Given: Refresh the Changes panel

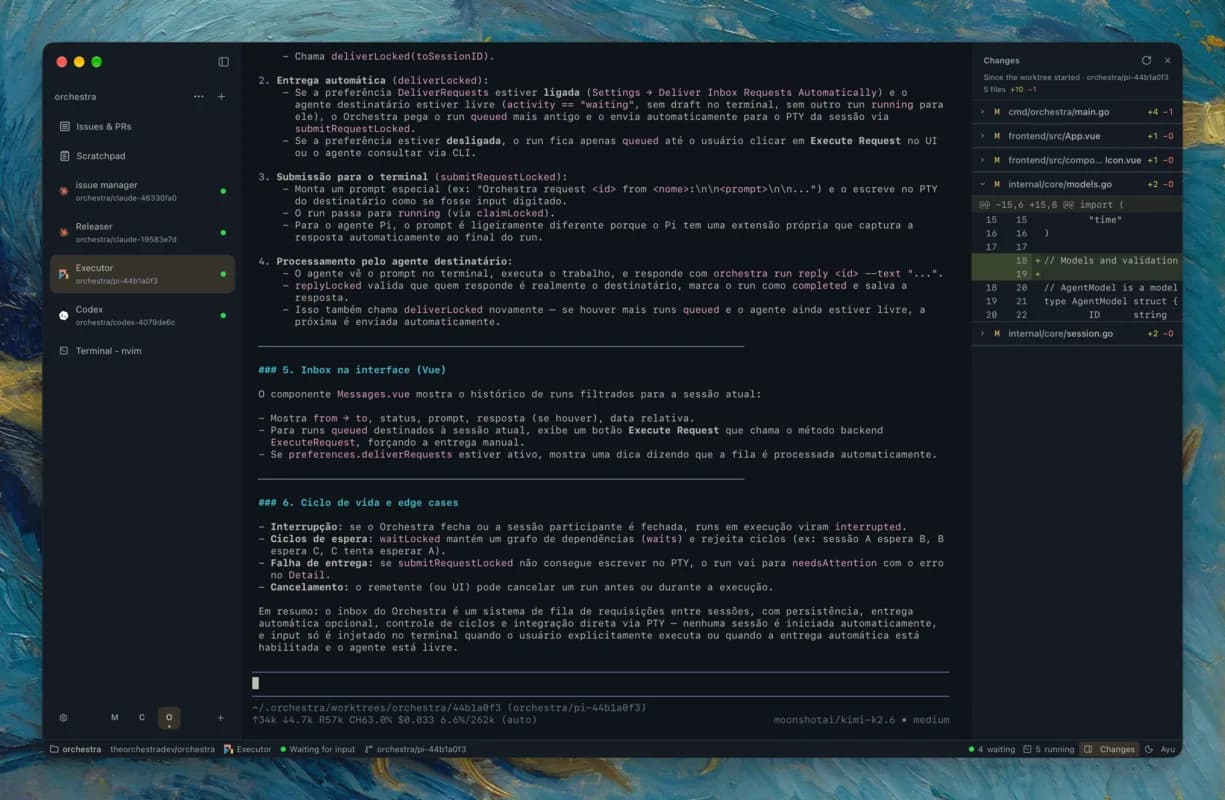Looking at the screenshot, I should tap(1146, 61).
